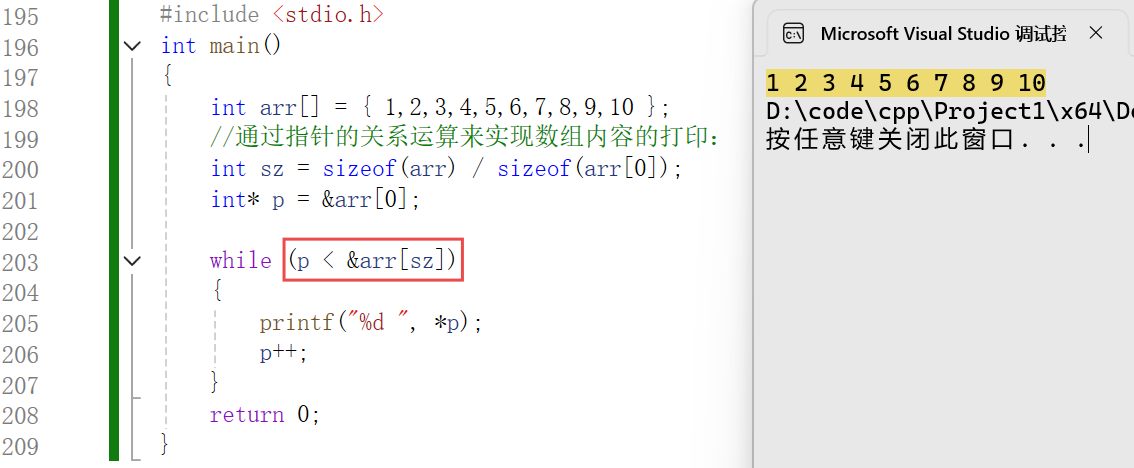Click line number 209
Image resolution: width=1134 pixels, height=468 pixels.
click(x=20, y=446)
